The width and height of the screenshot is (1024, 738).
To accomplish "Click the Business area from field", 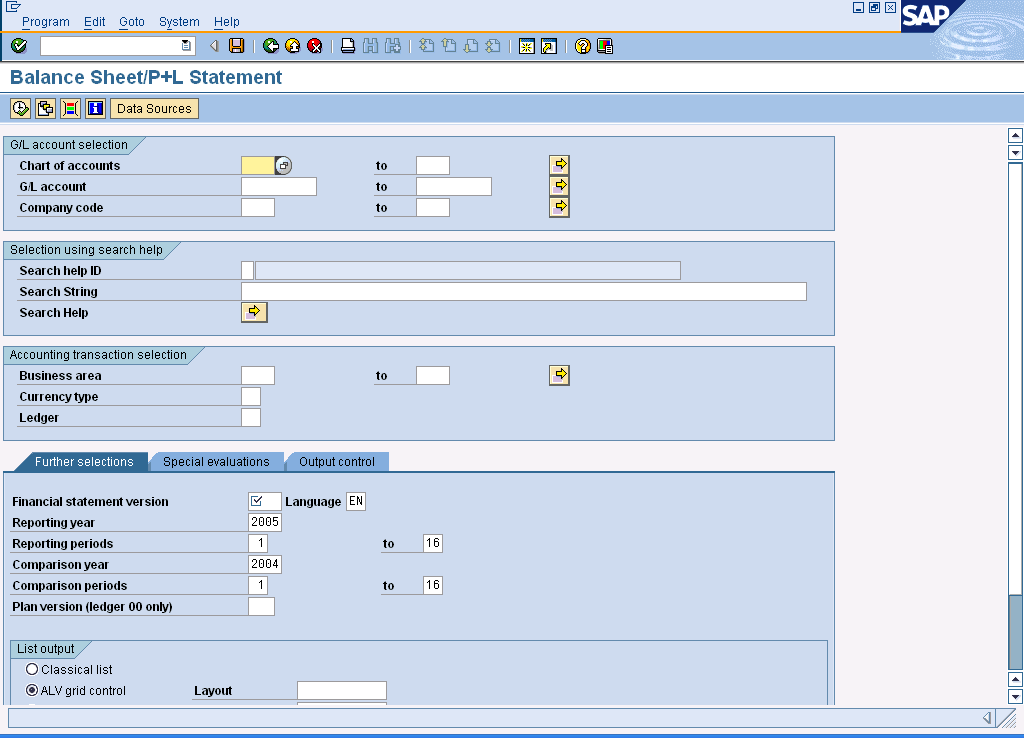I will pos(258,376).
